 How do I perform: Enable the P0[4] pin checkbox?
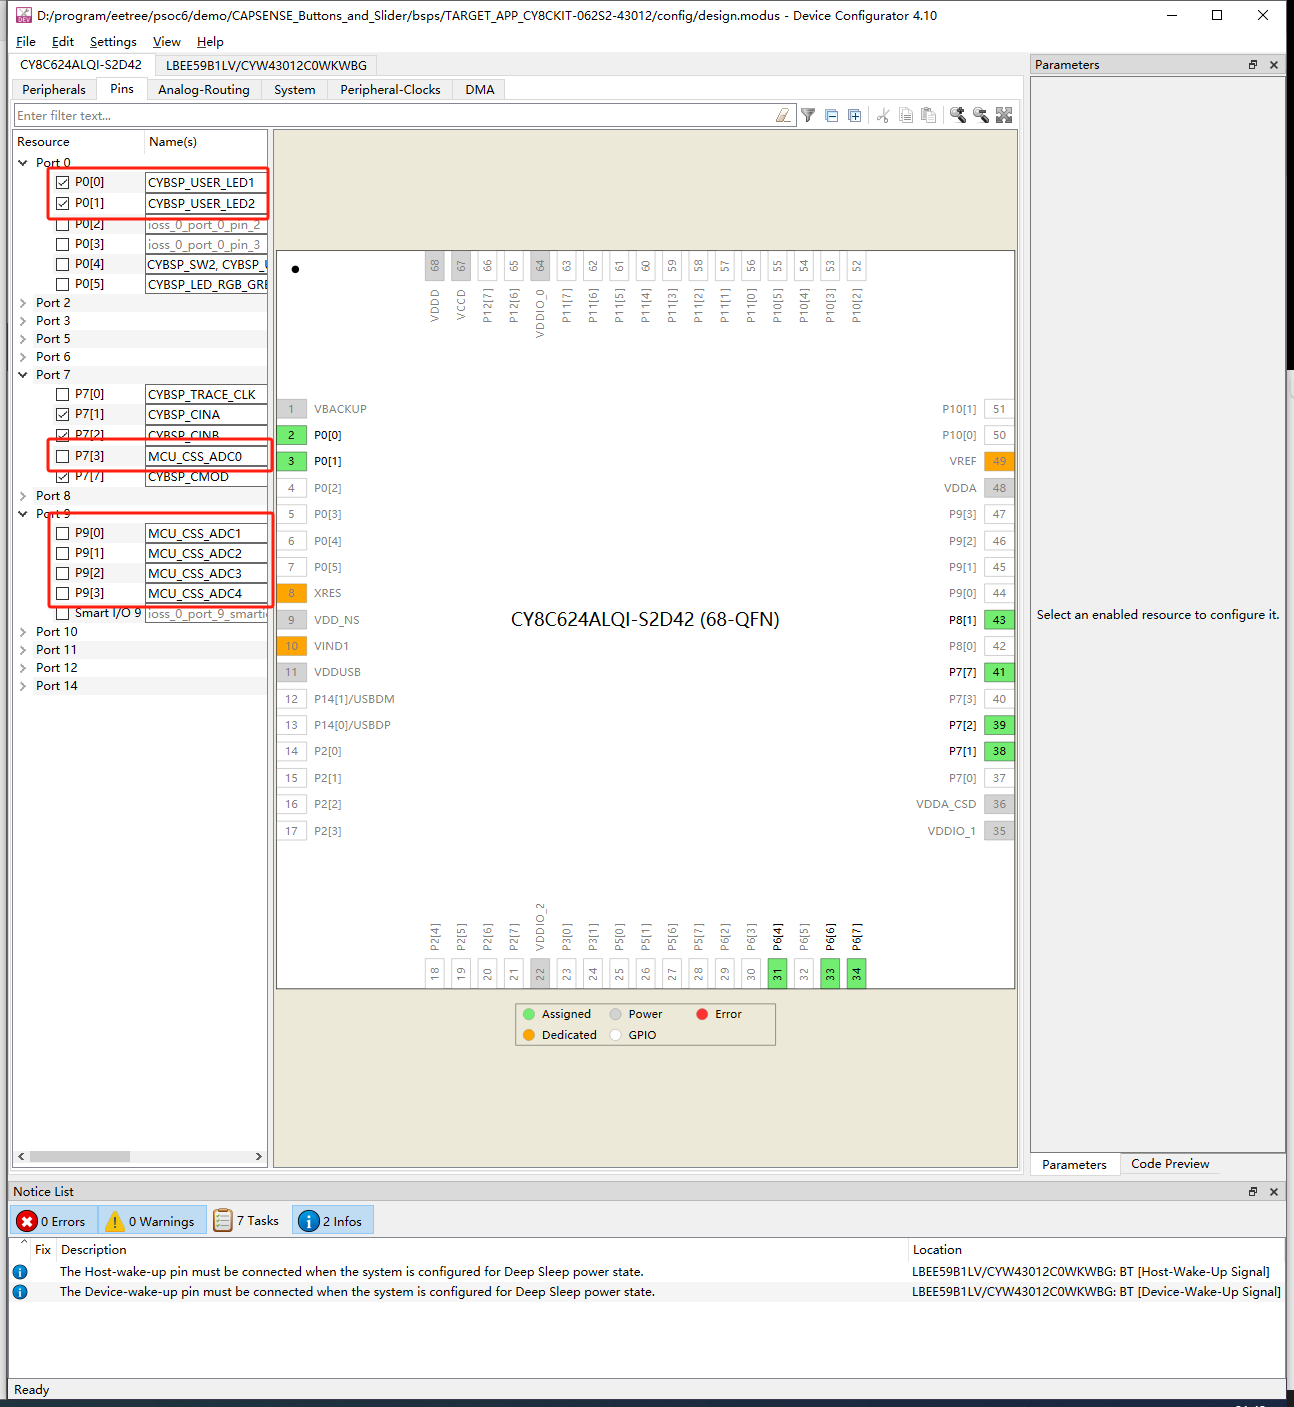point(63,264)
